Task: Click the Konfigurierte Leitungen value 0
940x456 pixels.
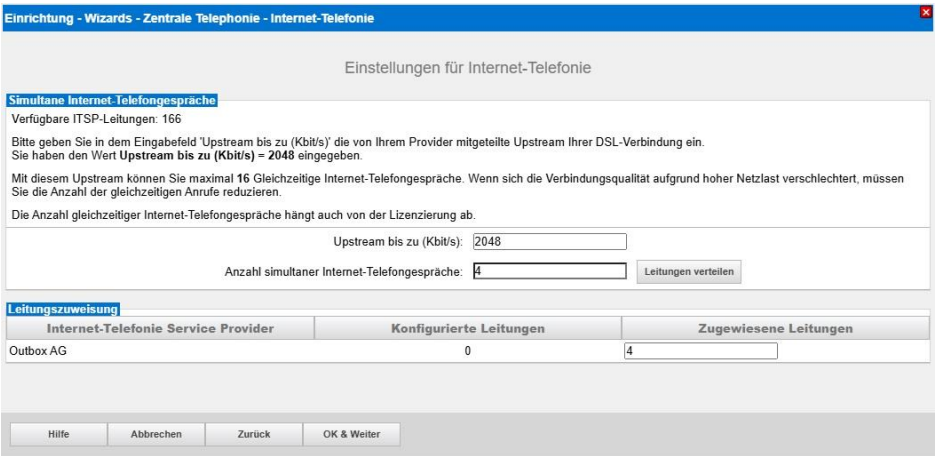Action: [x=467, y=351]
